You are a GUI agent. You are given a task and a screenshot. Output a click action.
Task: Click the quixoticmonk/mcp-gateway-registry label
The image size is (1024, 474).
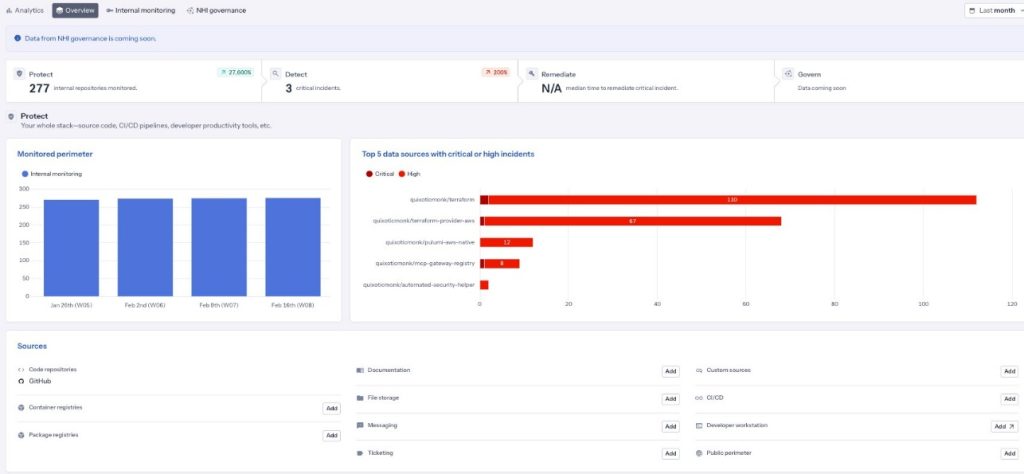[x=425, y=264]
